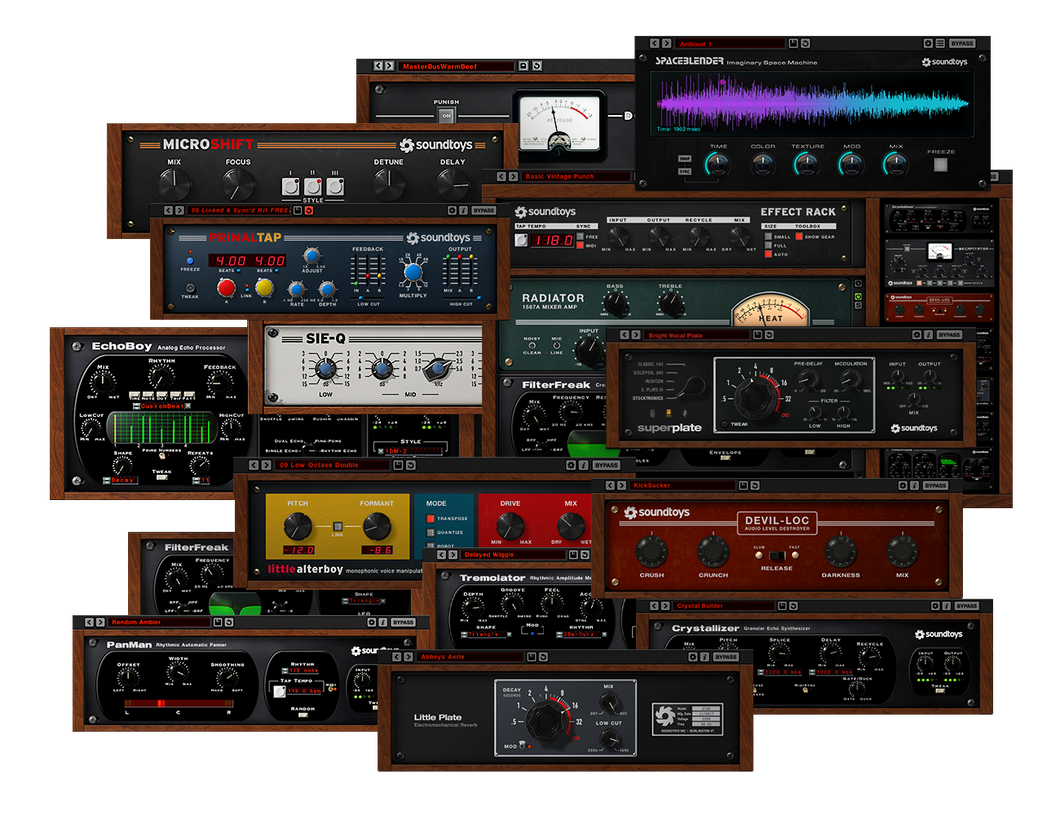The image size is (1060, 819).
Task: Tap the Effect Rack Tap Tempo button
Action: (521, 239)
